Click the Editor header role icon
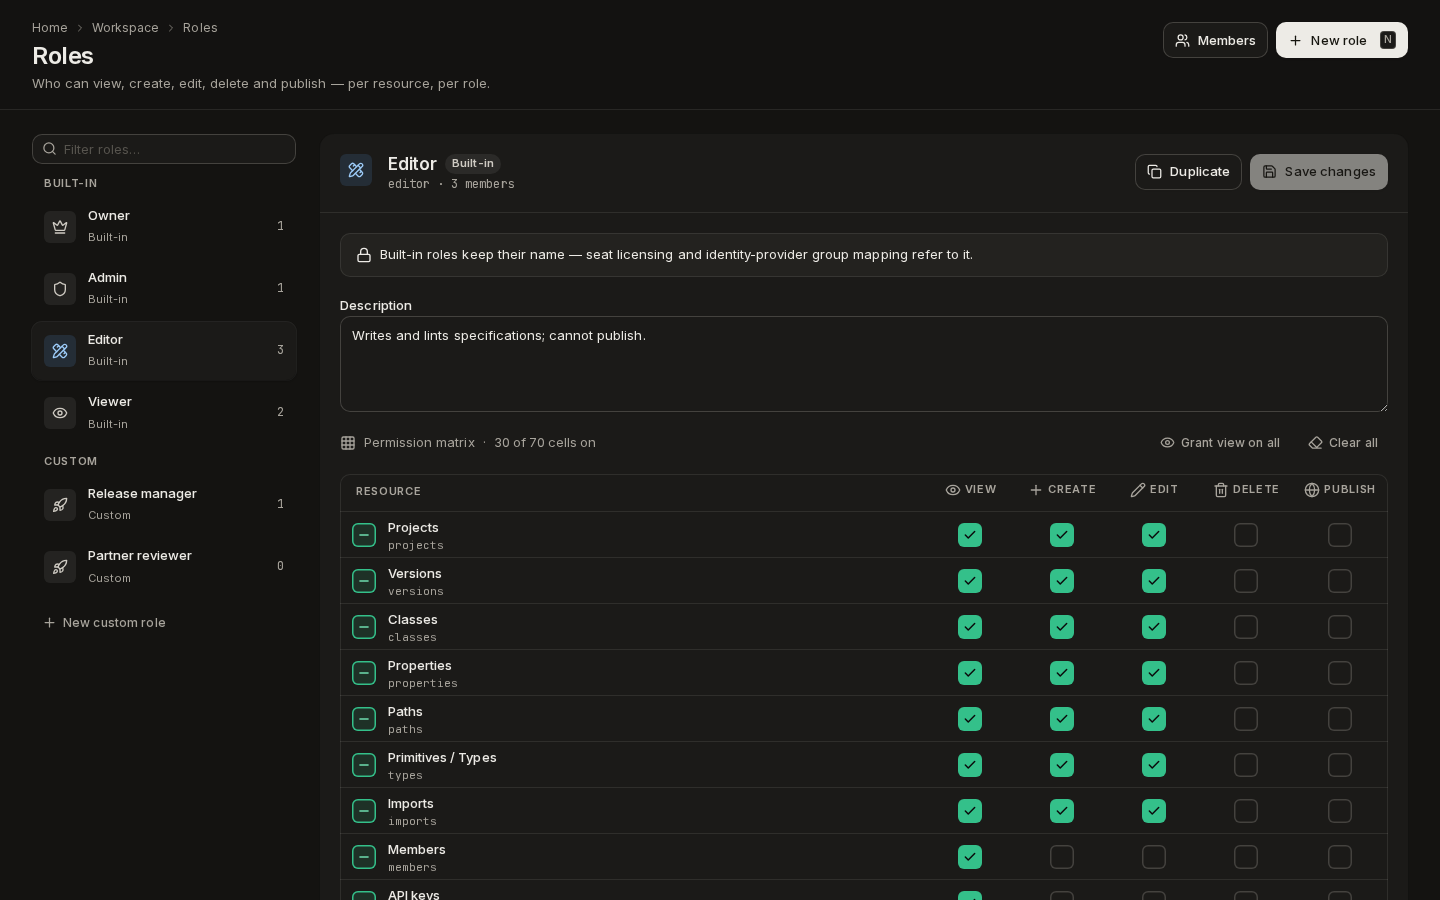The width and height of the screenshot is (1440, 900). (x=356, y=170)
